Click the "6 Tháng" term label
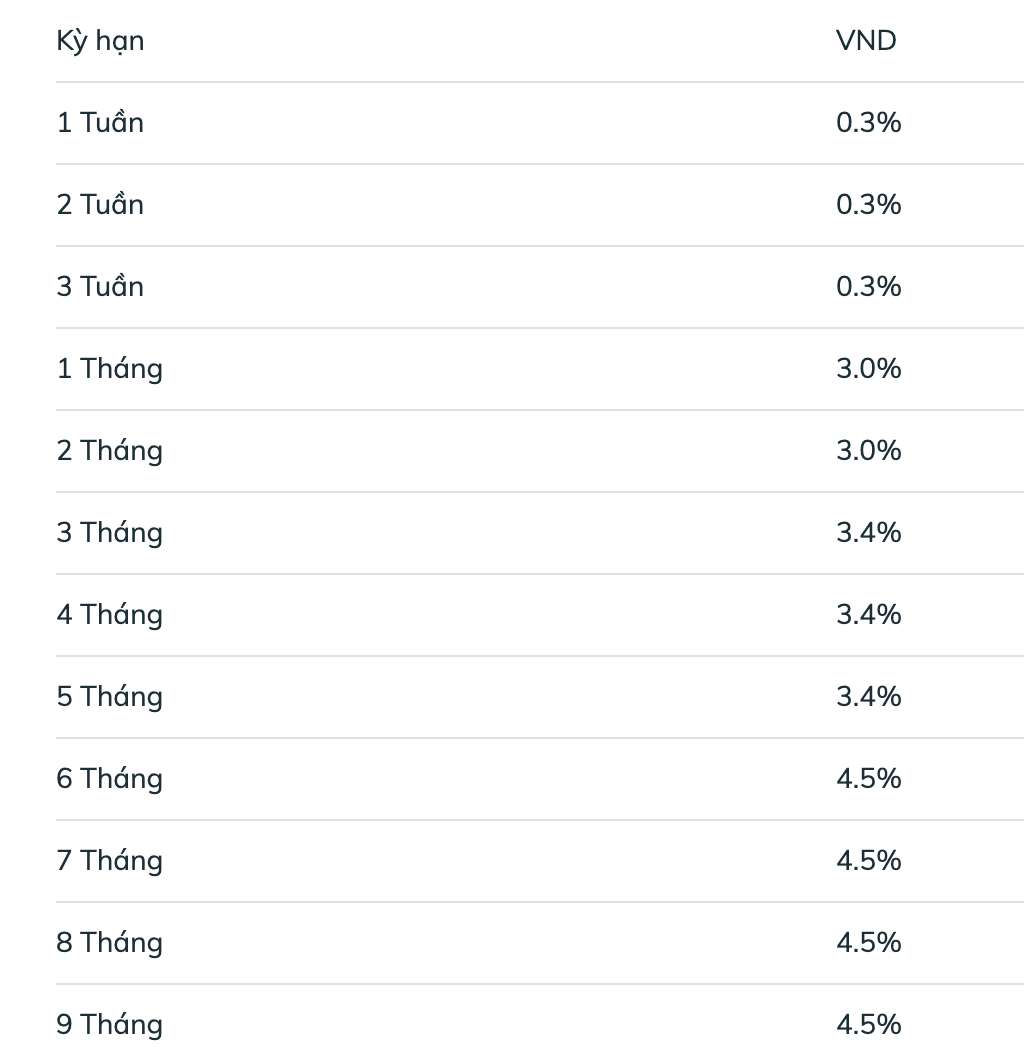This screenshot has width=1024, height=1062. point(109,779)
